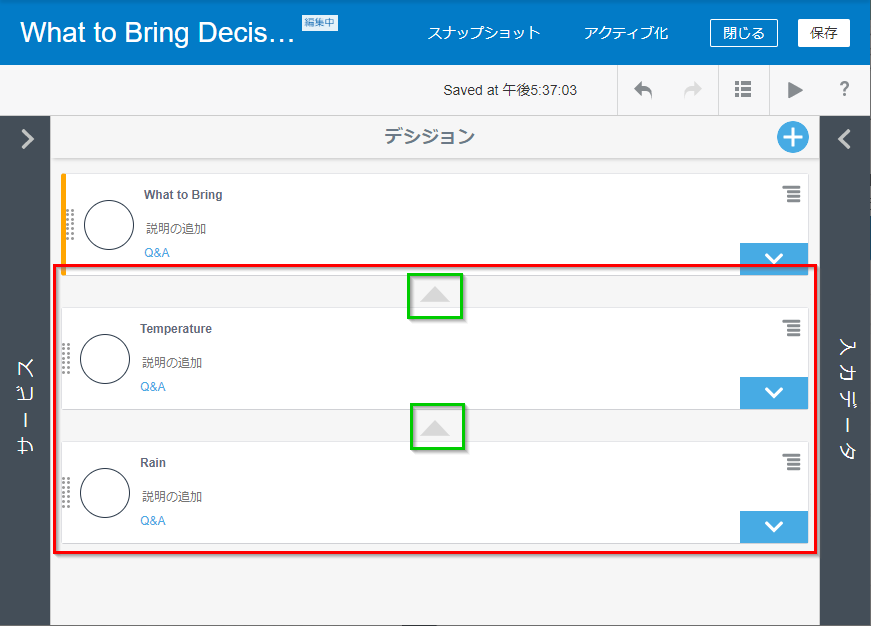Open the menu icon on Rain card
Screen dimensions: 871x626
792,462
